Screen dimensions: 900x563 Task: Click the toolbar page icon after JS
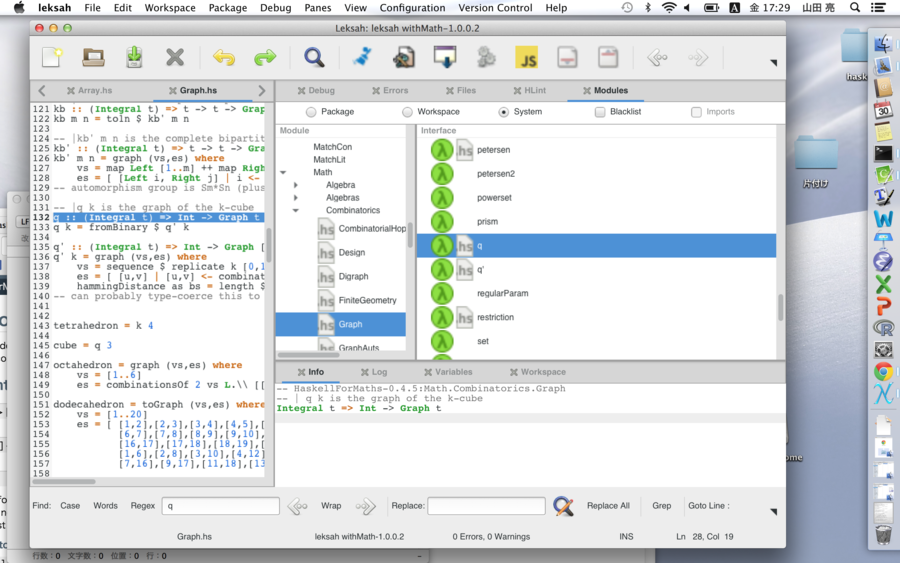point(567,57)
